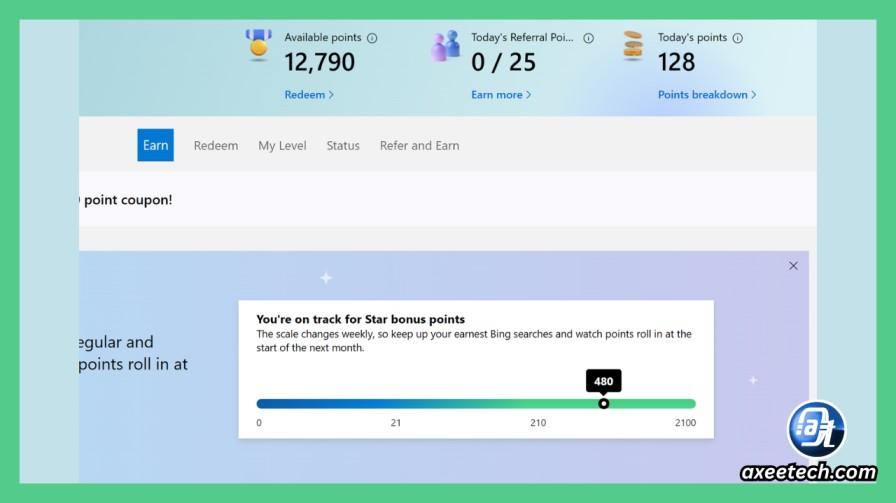Click the Redeem link under Available points
This screenshot has height=503, width=896.
[309, 95]
